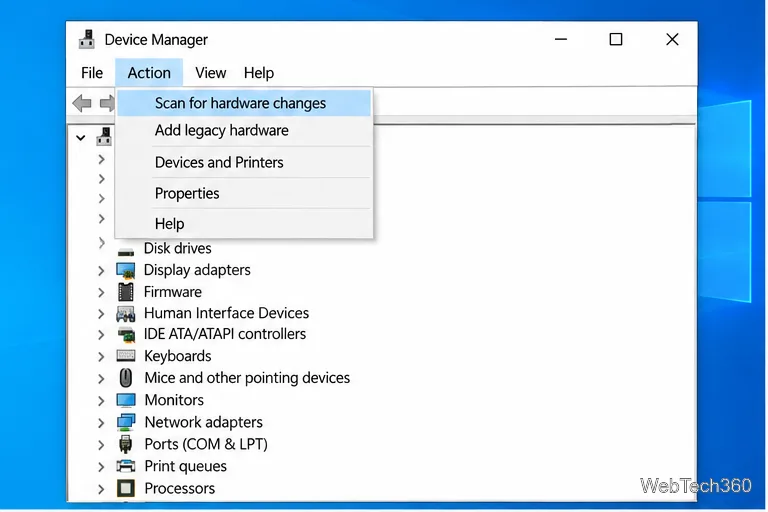
Task: Select the Print queues label
Action: point(186,466)
